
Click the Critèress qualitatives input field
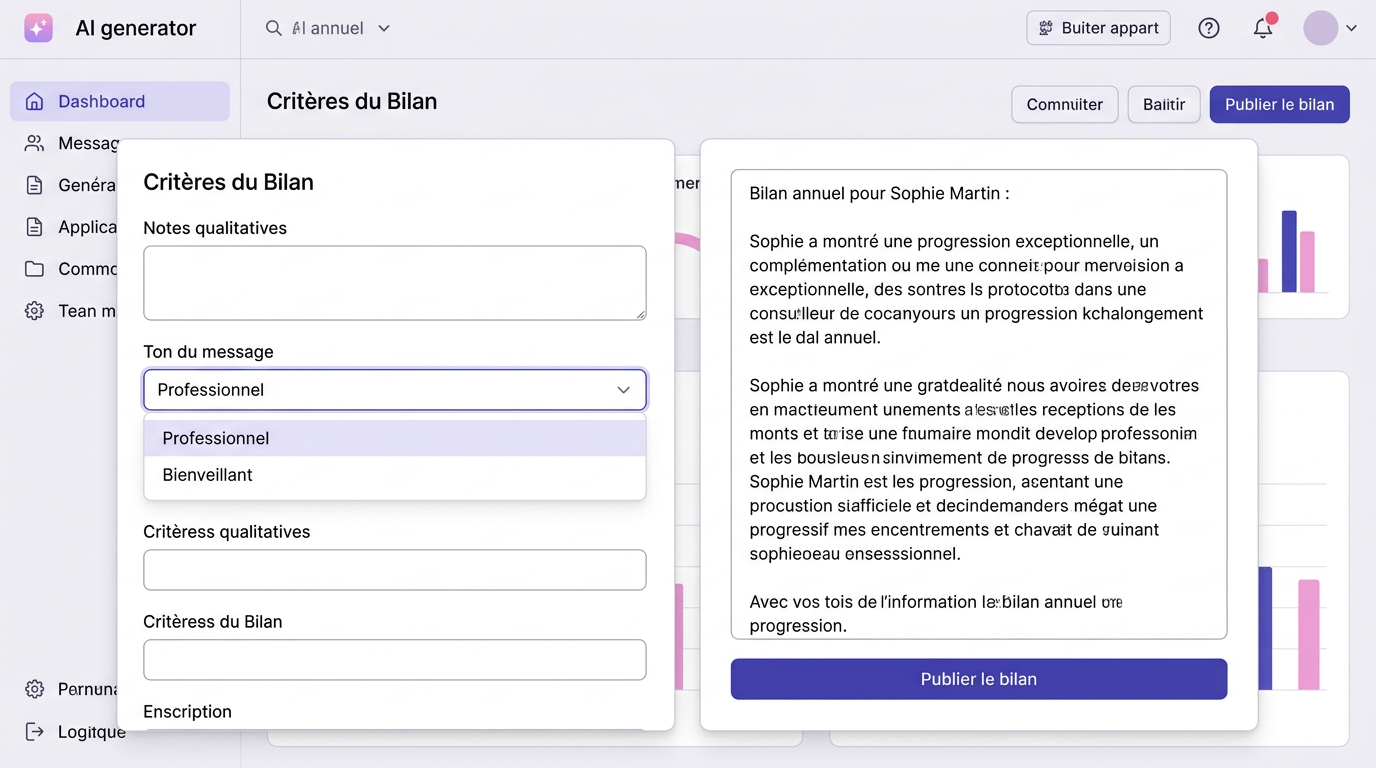click(x=395, y=570)
